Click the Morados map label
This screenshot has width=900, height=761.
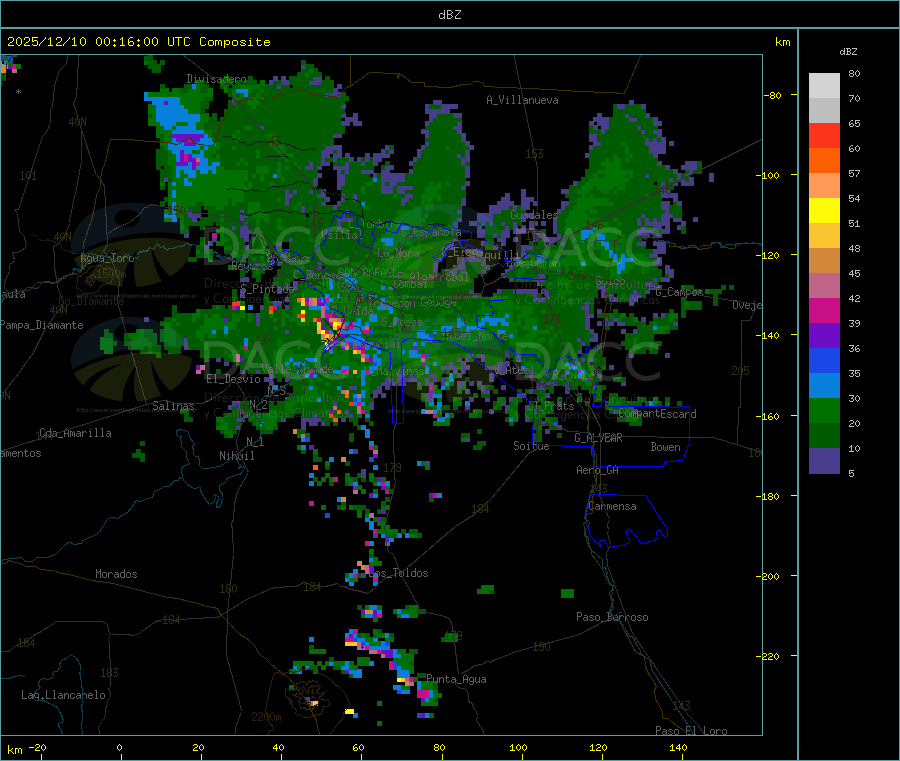point(116,574)
